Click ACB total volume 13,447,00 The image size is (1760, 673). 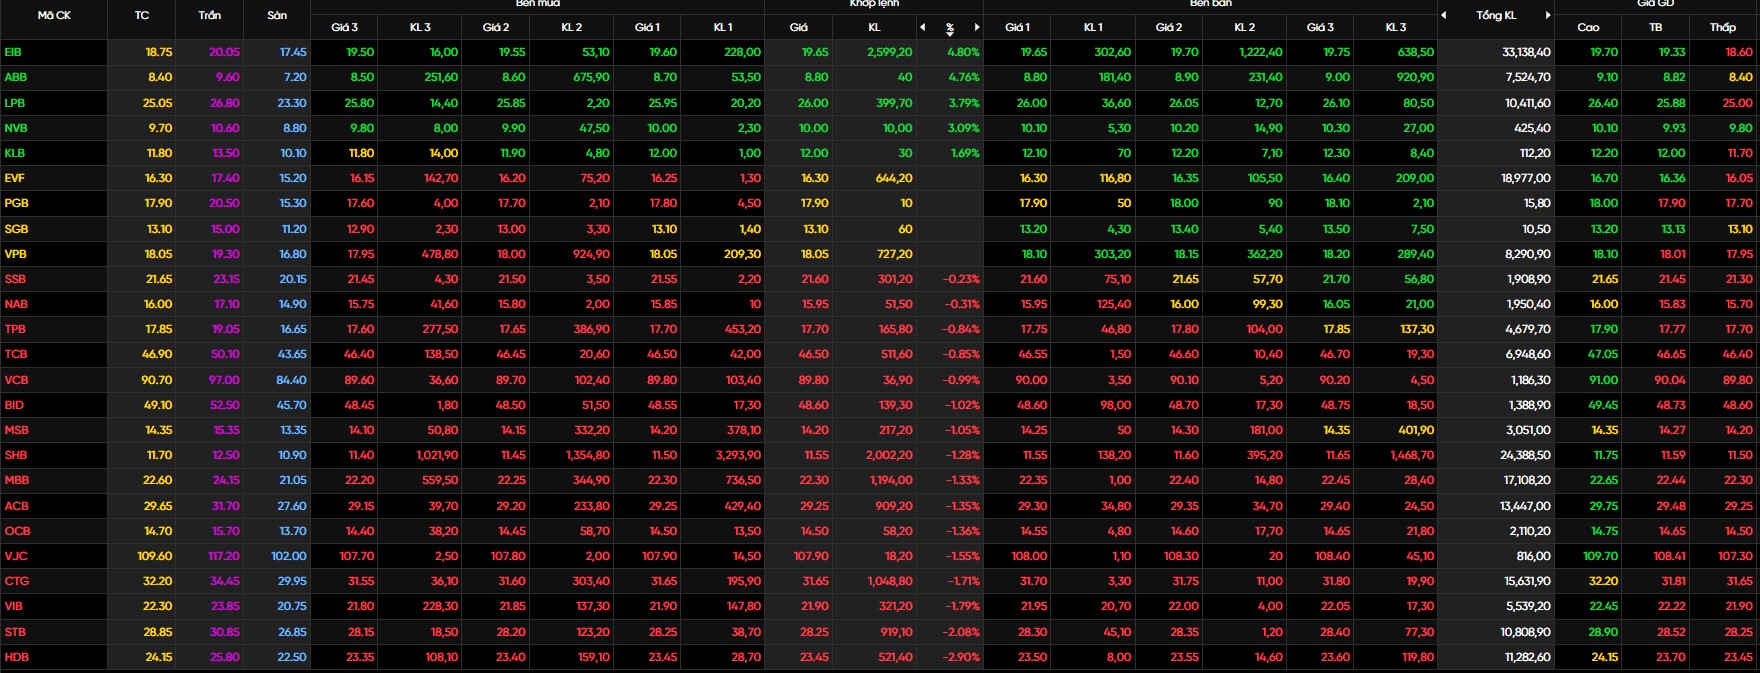1526,506
